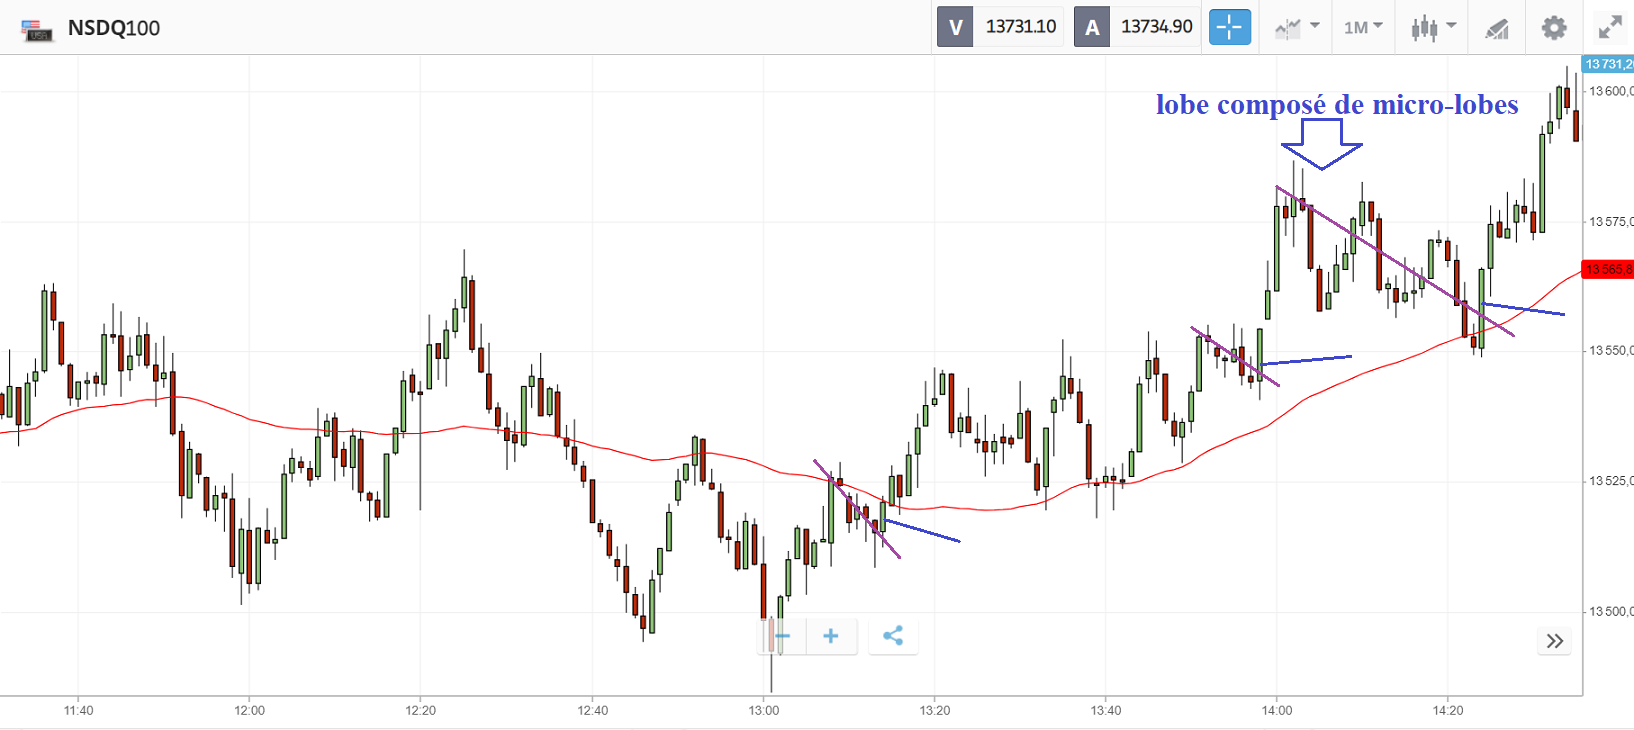
Task: Click the 13:00 time axis label
Action: [764, 711]
